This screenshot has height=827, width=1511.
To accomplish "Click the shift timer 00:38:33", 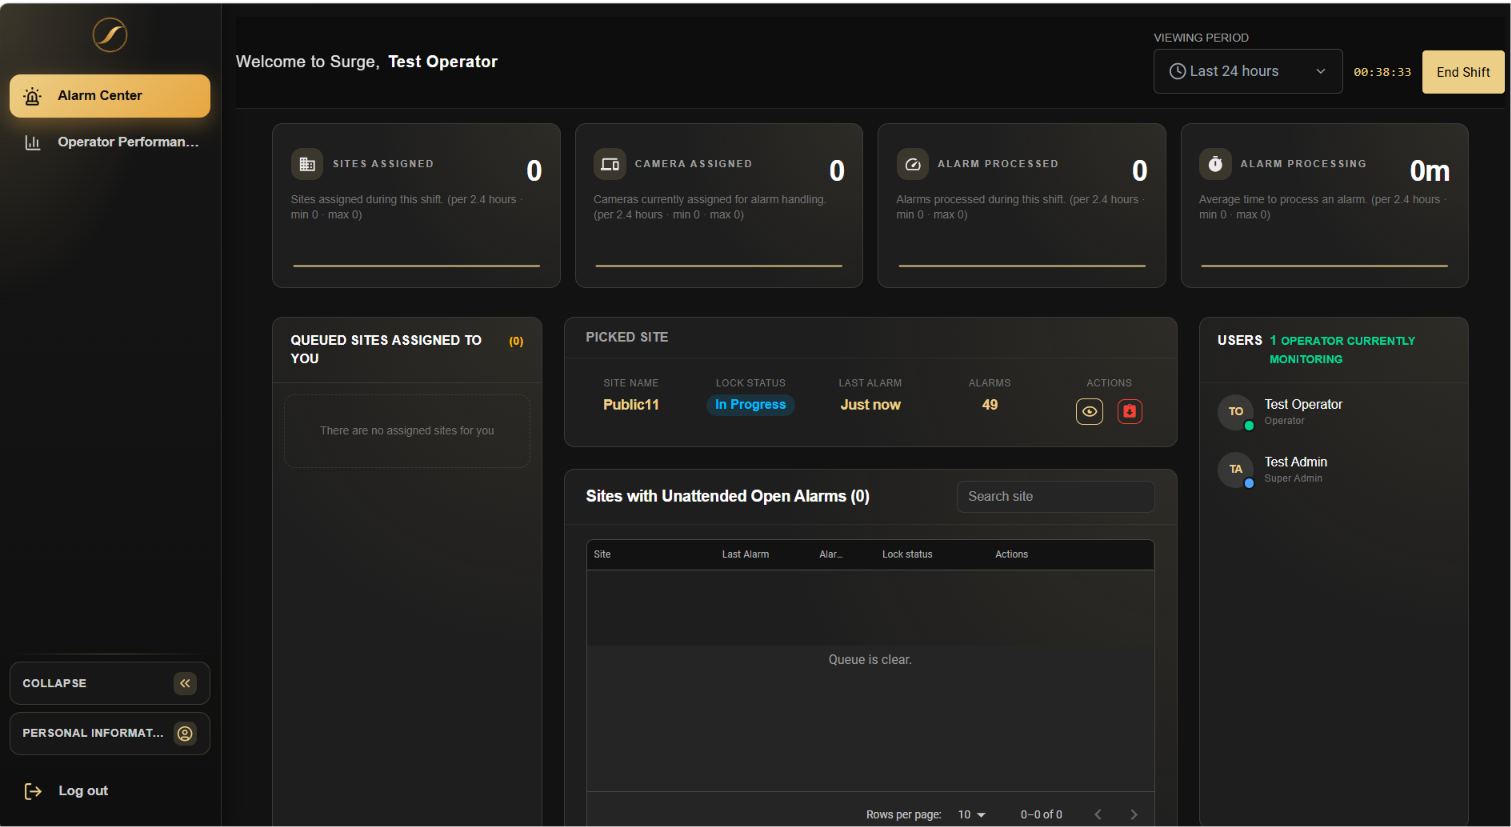I will click(1382, 72).
